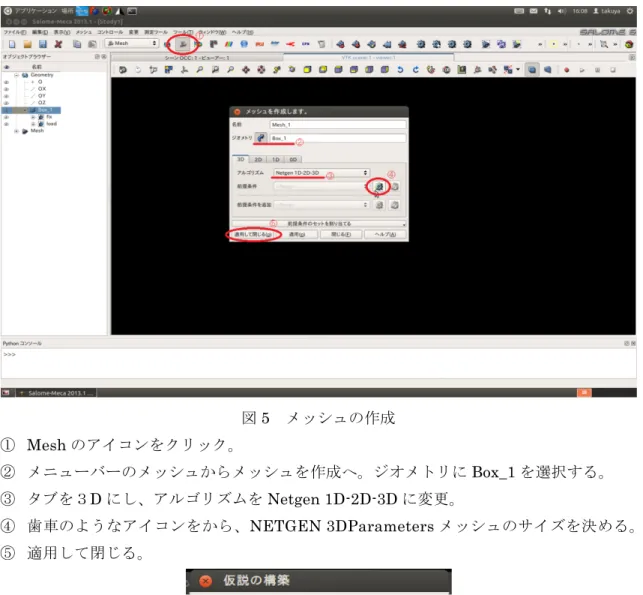Screen dimensions: 643x595
Task: Click the red X close-study toolbar icon
Action: [x=58, y=44]
